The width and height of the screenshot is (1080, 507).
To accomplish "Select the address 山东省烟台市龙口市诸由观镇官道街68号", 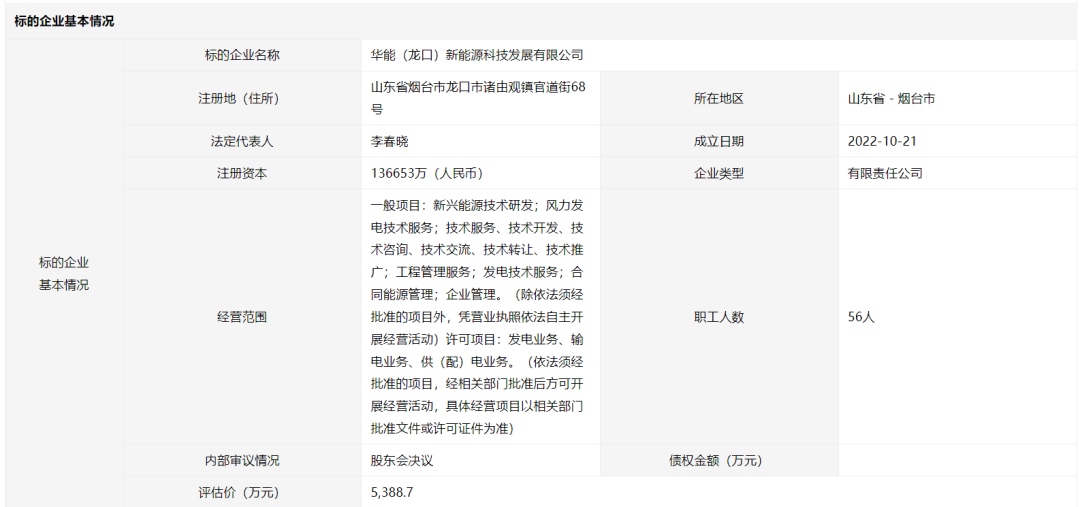I will (x=478, y=99).
